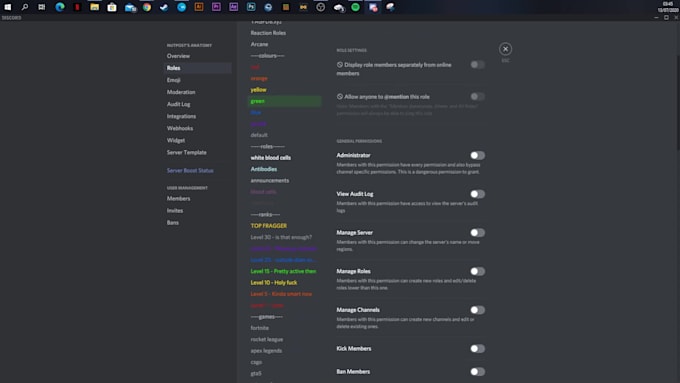The height and width of the screenshot is (383, 680).
Task: Open the Mail app from taskbar
Action: (130, 7)
